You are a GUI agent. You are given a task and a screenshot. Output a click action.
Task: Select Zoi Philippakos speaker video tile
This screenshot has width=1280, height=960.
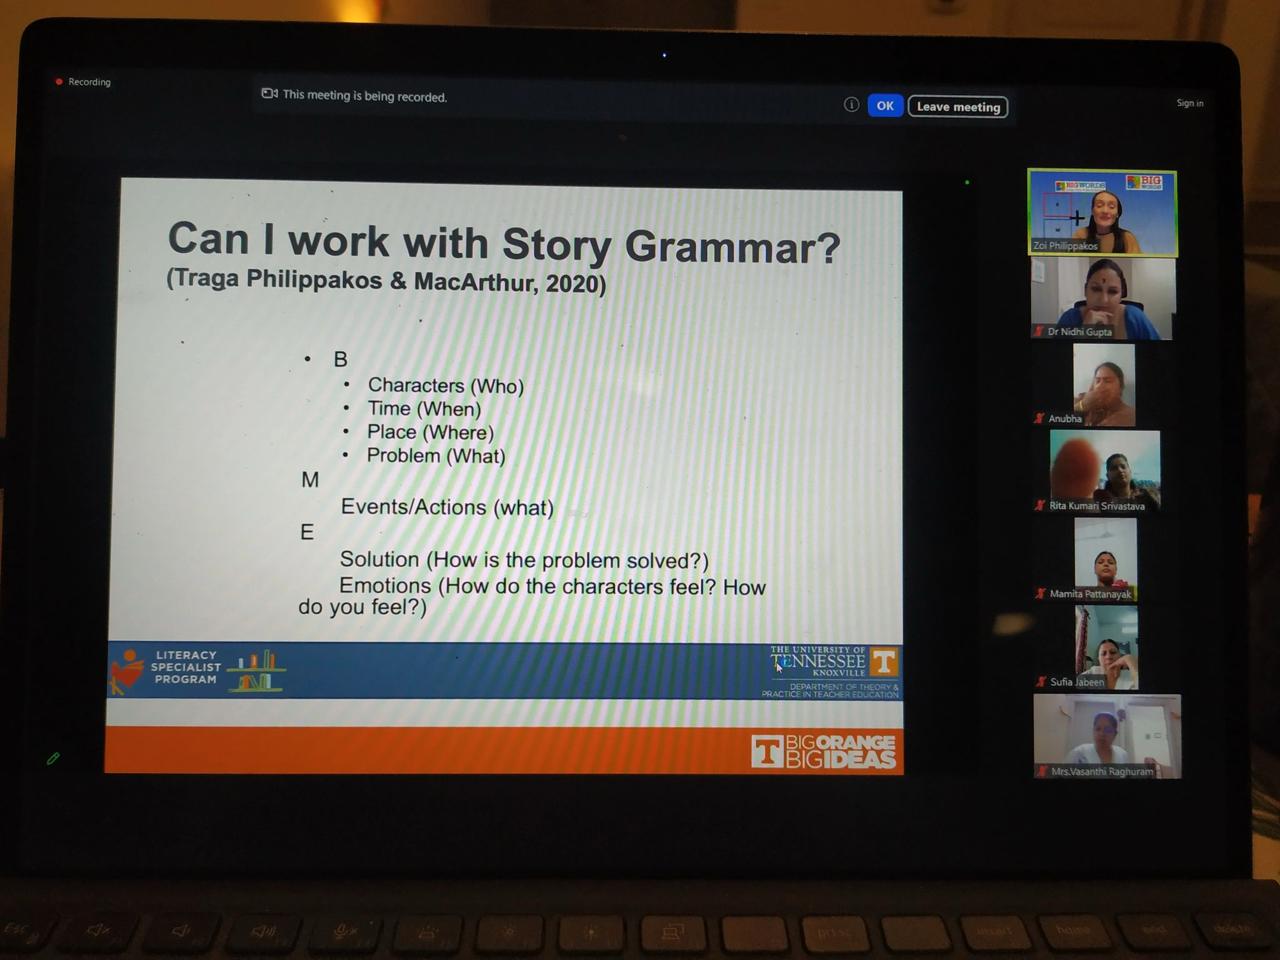pyautogui.click(x=1102, y=212)
